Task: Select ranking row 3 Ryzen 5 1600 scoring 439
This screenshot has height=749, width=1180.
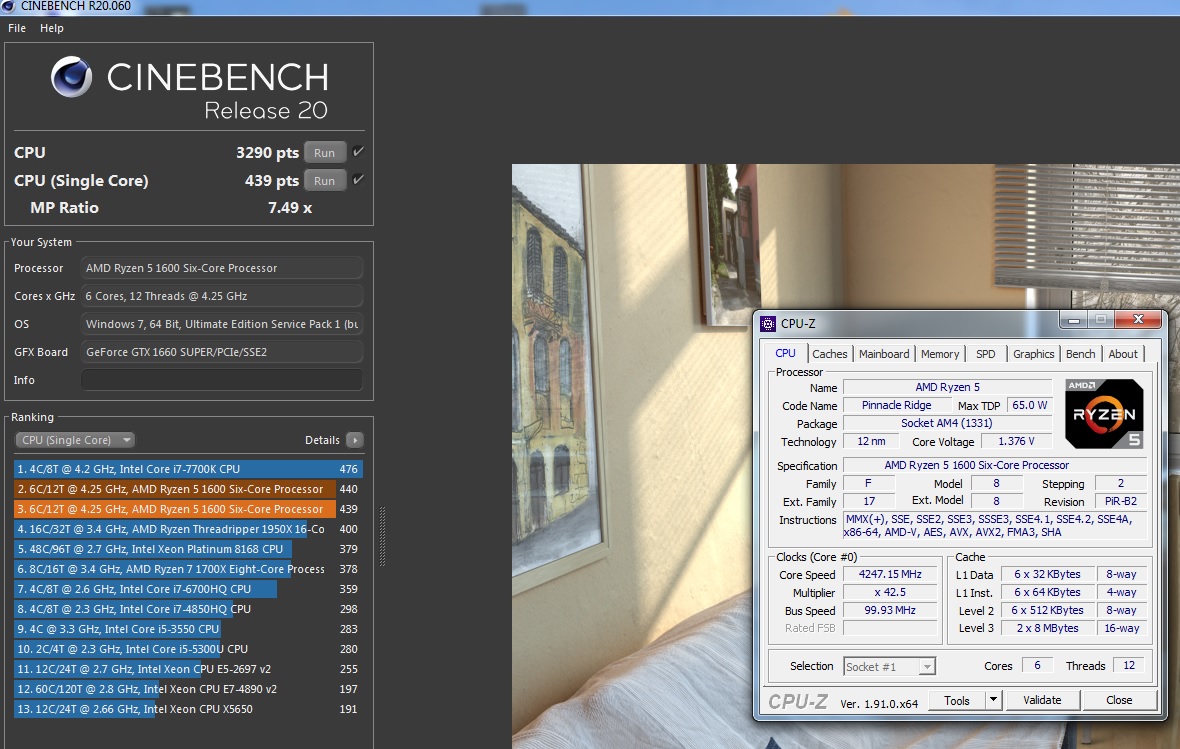Action: (x=188, y=509)
